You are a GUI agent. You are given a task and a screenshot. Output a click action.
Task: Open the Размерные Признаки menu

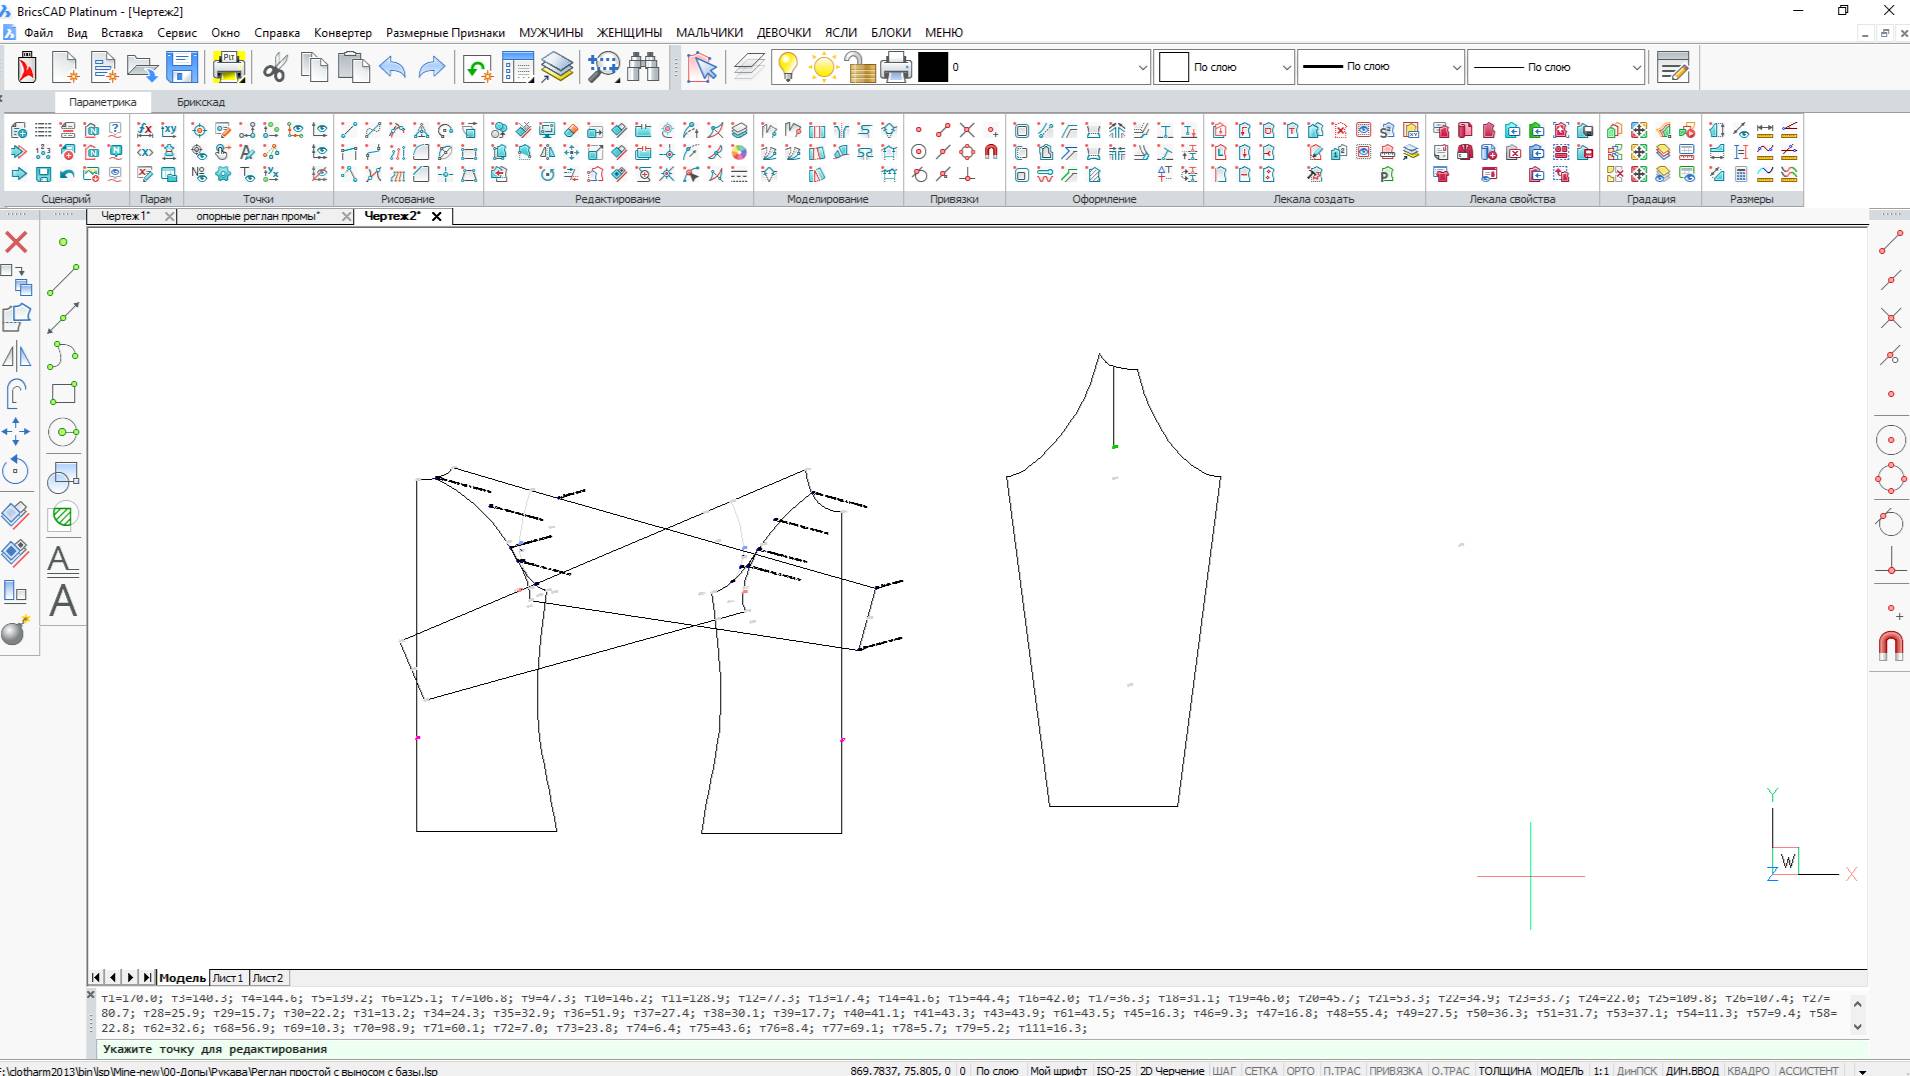(x=445, y=32)
